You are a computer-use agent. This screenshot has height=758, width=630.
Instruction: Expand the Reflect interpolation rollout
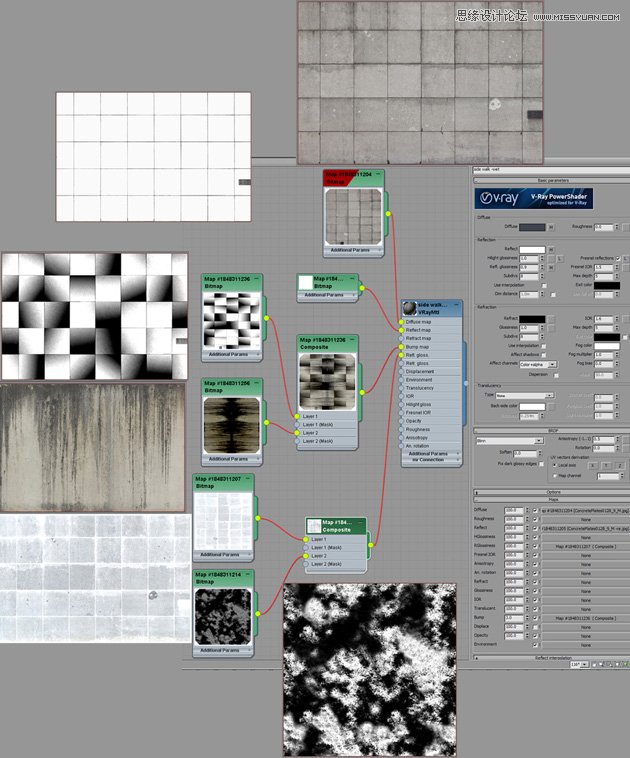tap(551, 658)
